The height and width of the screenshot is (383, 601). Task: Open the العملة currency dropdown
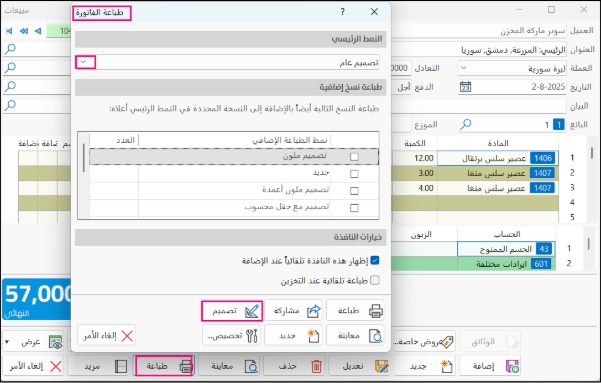coord(463,68)
